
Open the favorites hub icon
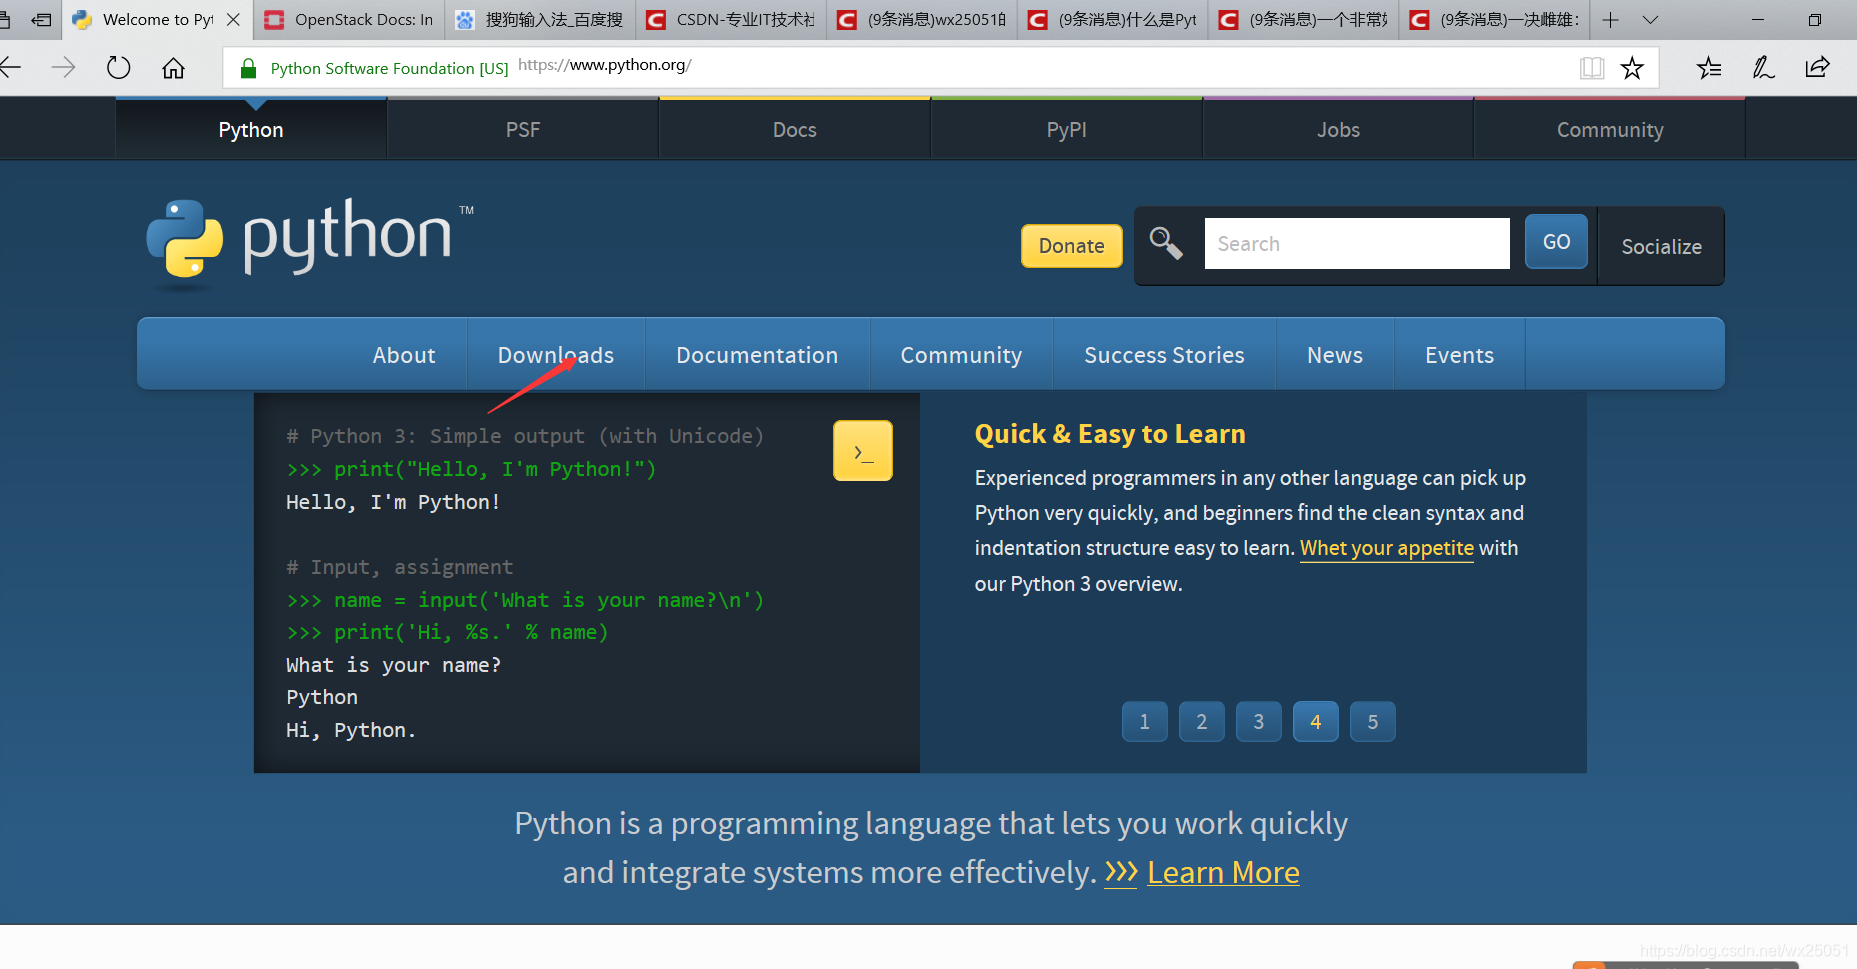tap(1709, 67)
